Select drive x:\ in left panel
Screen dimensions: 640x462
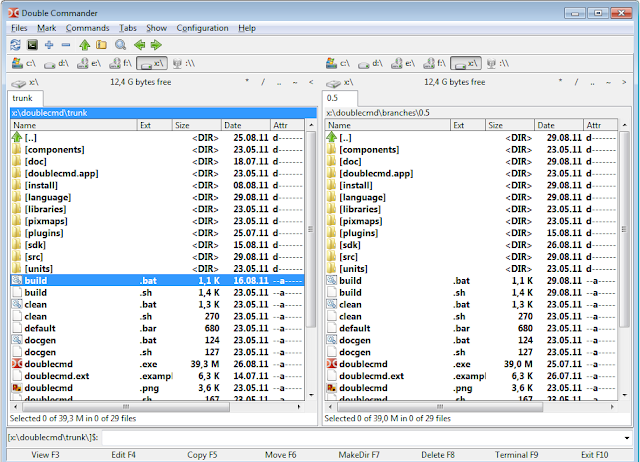coord(151,63)
